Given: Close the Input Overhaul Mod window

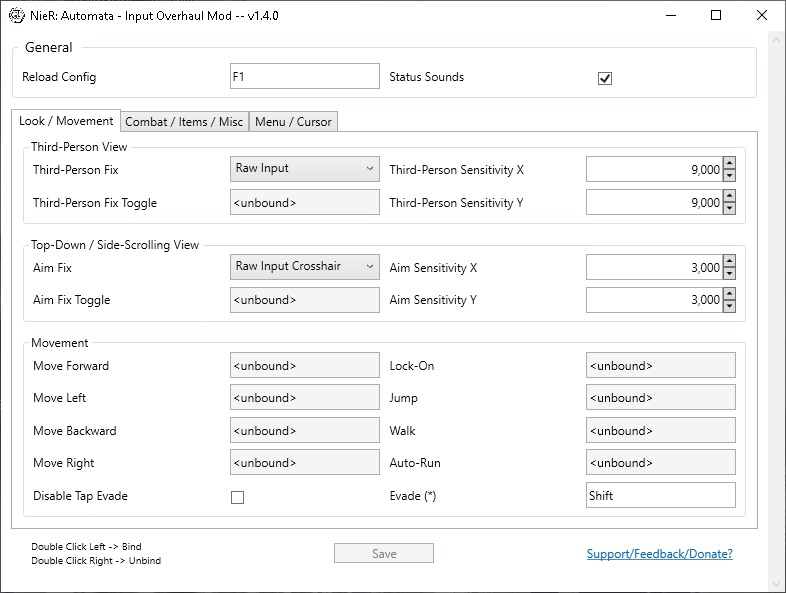Looking at the screenshot, I should click(761, 16).
